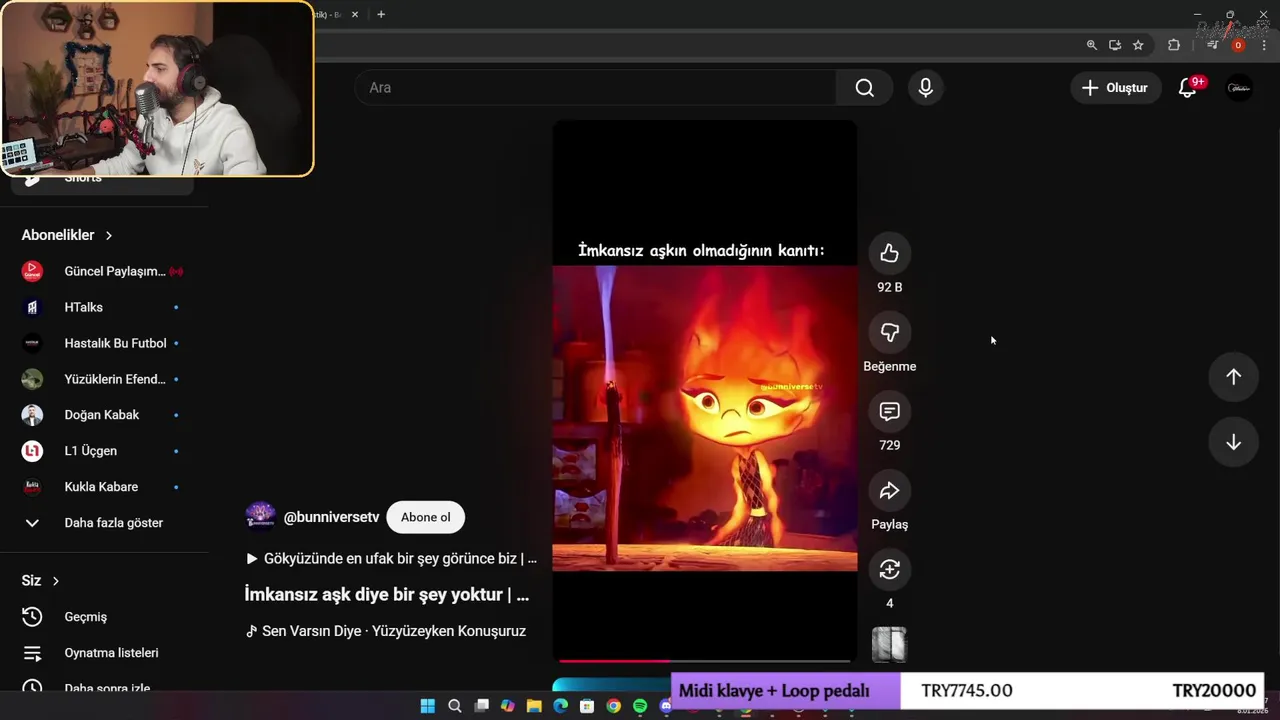This screenshot has width=1280, height=720.
Task: Click the bunniversetv channel avatar
Action: coord(260,516)
